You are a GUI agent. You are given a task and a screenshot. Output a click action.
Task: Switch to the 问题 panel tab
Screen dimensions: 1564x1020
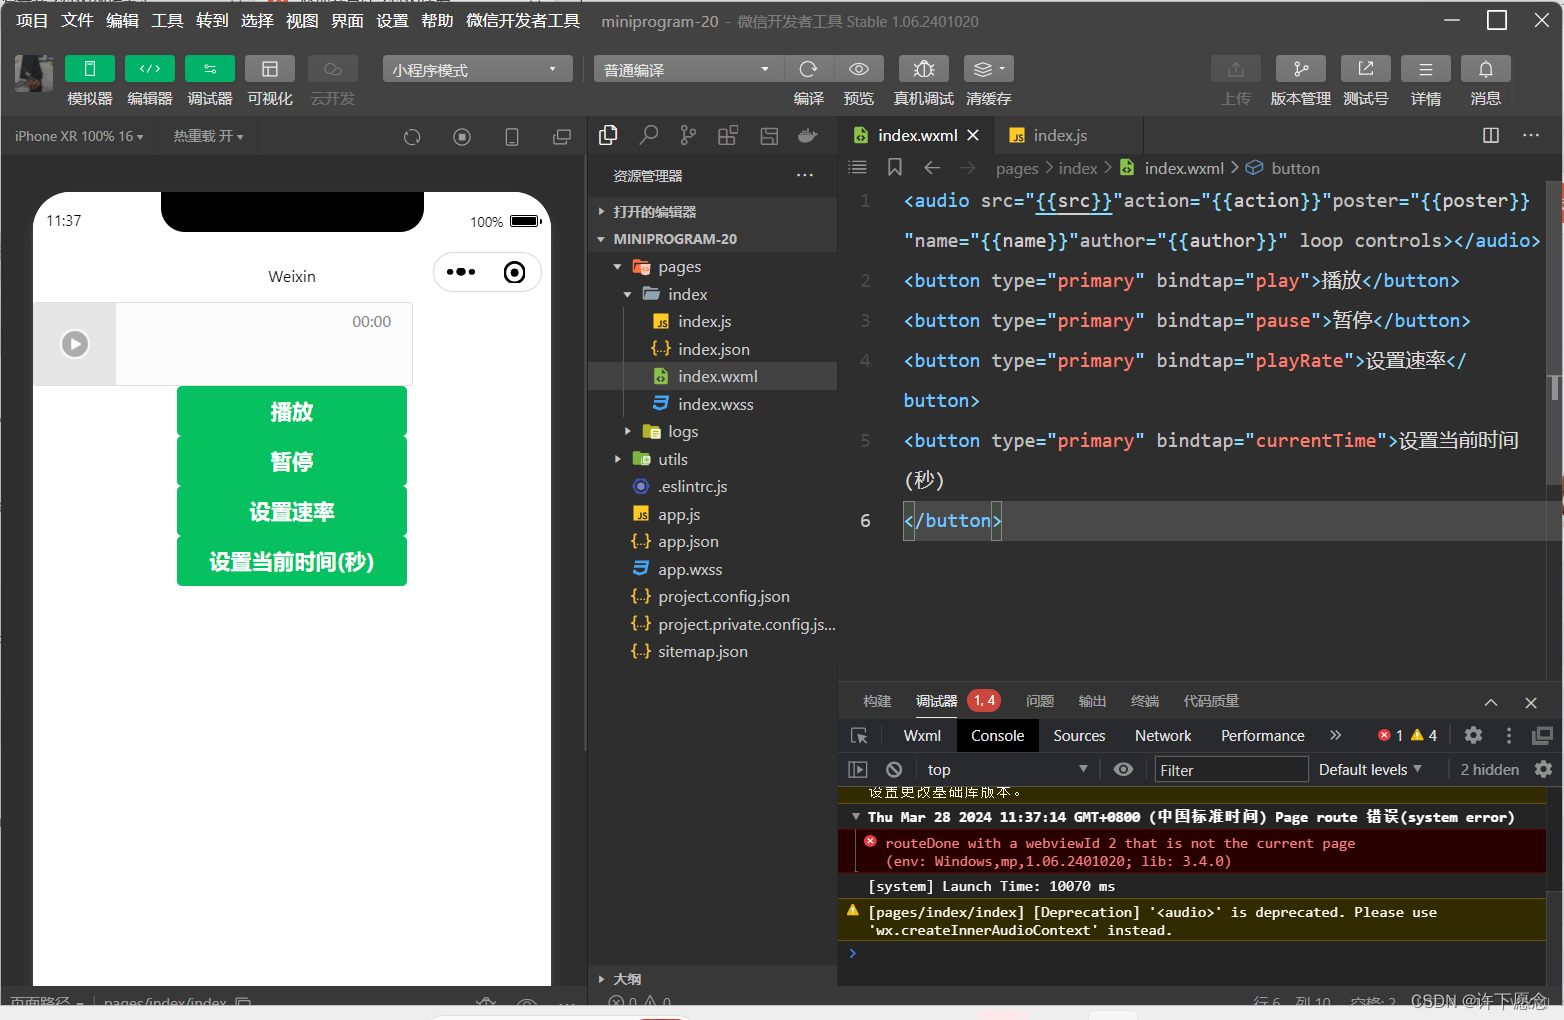point(1040,701)
